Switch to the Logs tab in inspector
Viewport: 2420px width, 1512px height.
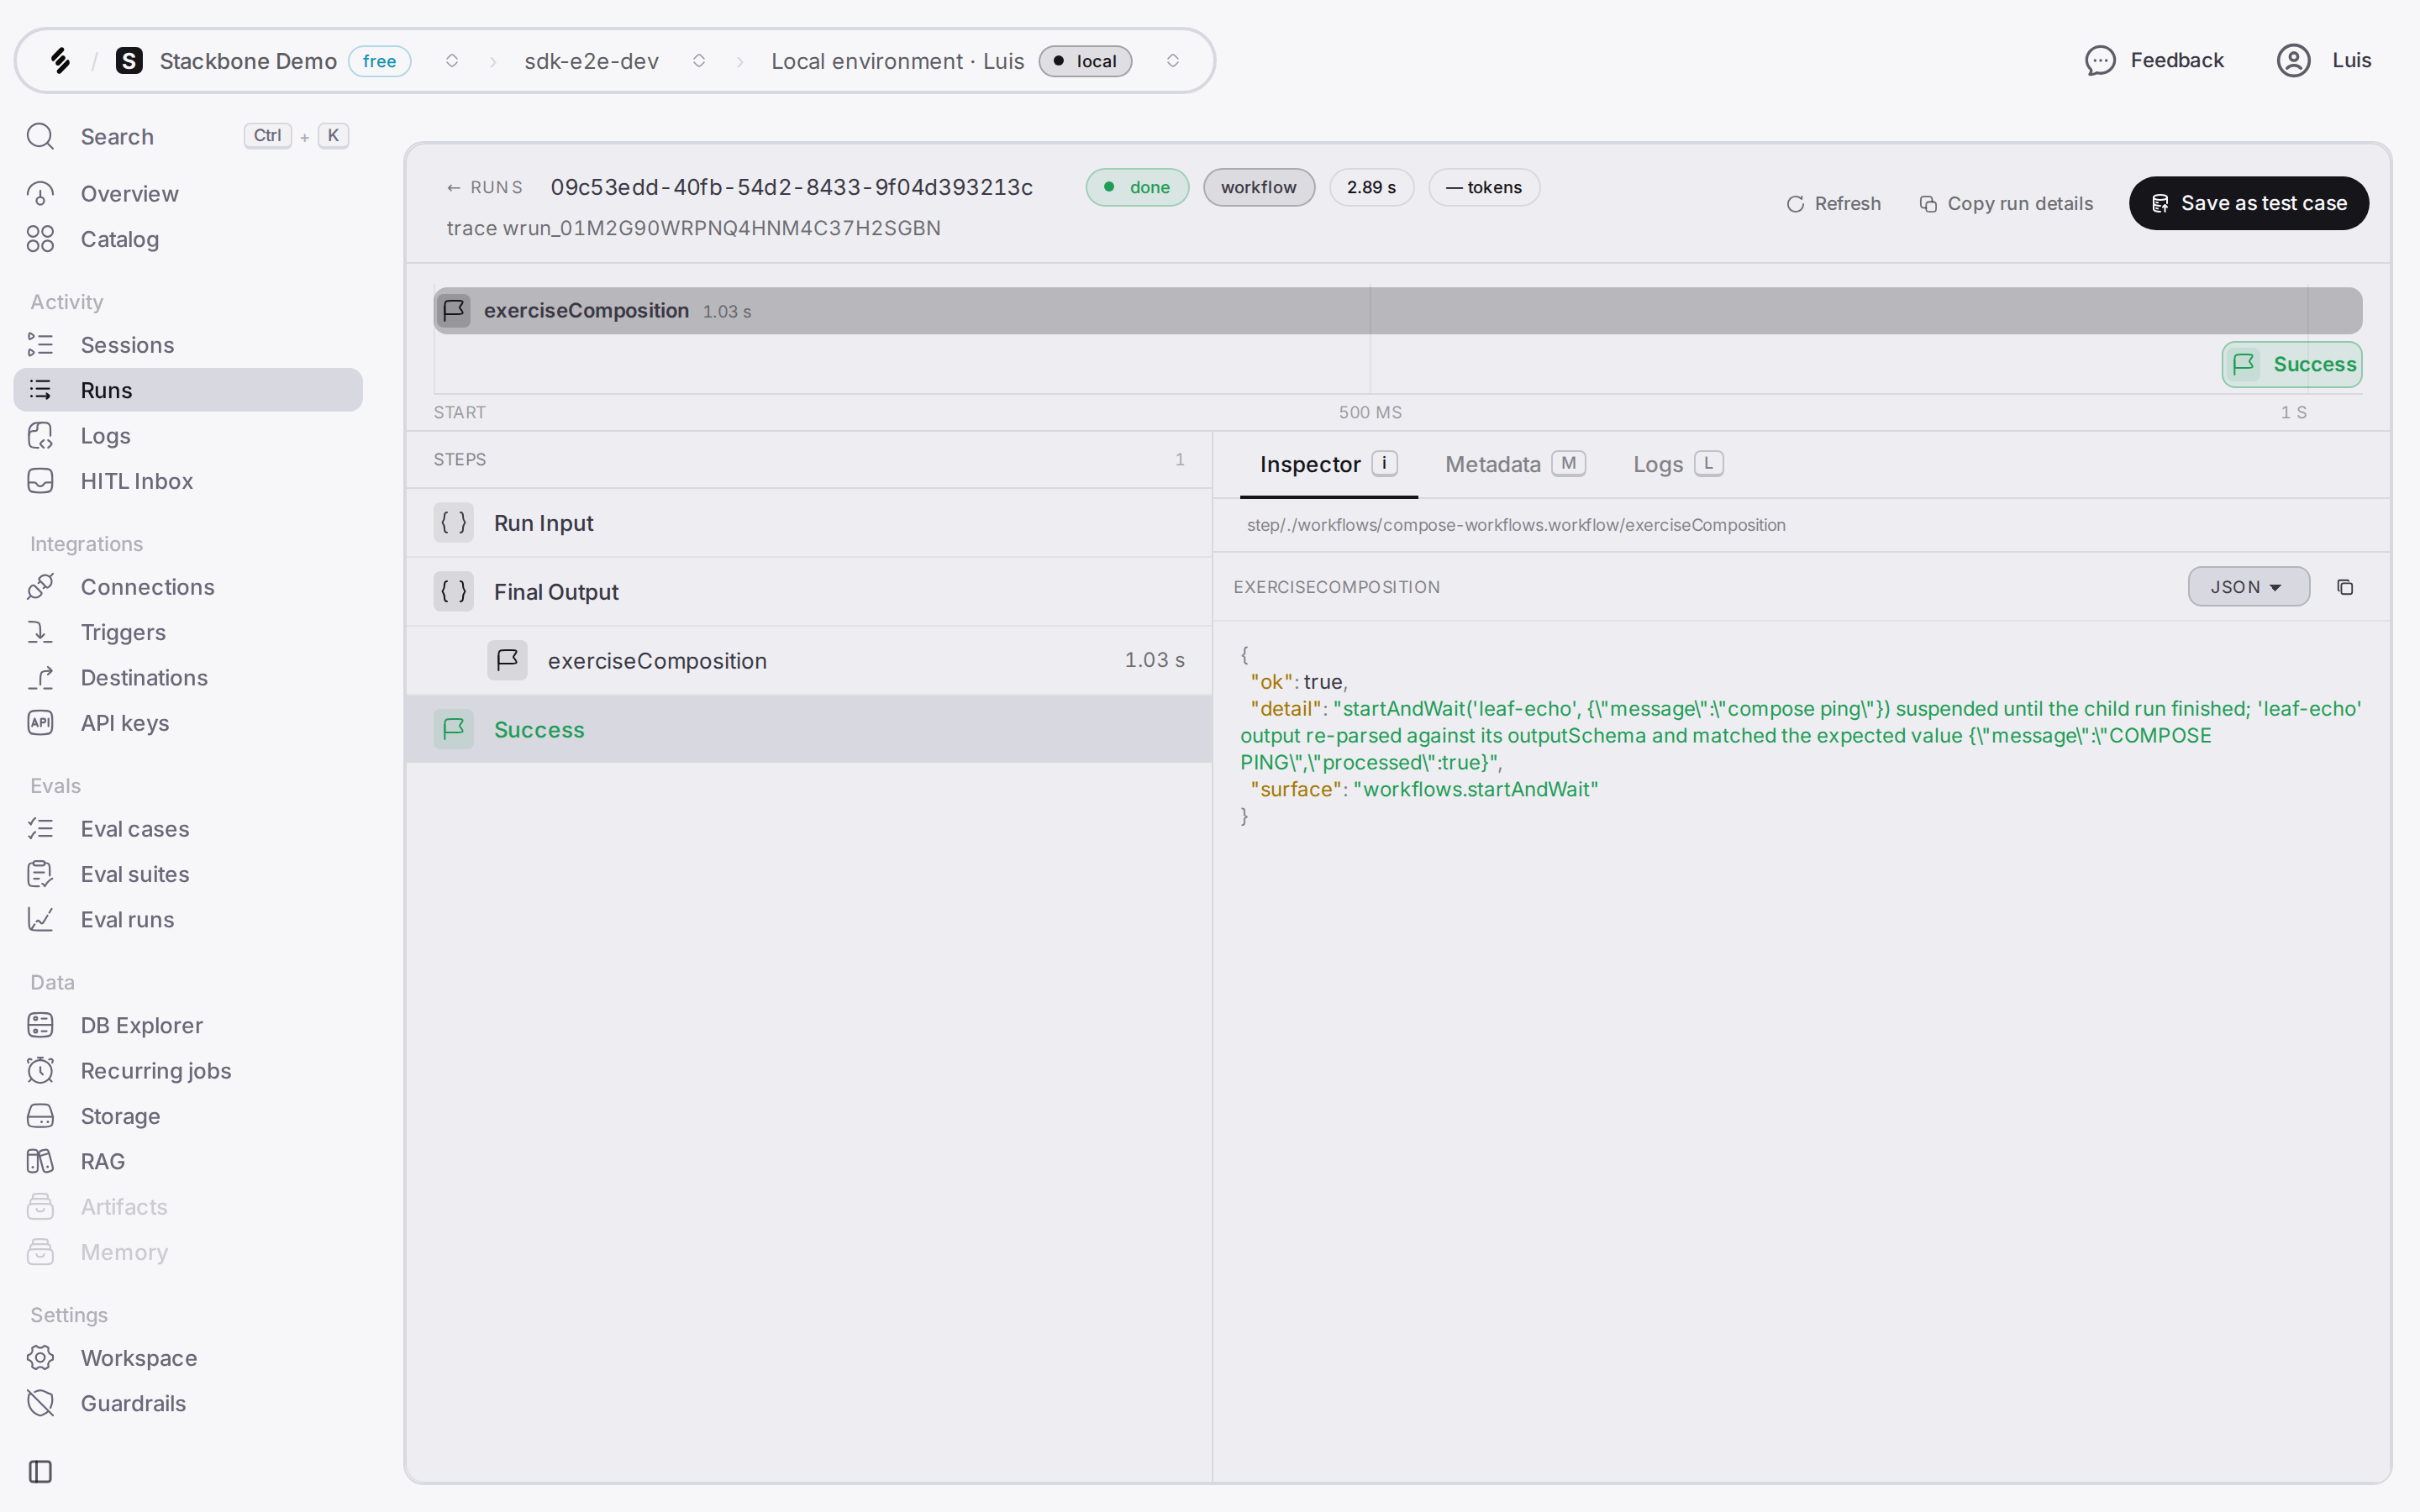click(x=1677, y=465)
